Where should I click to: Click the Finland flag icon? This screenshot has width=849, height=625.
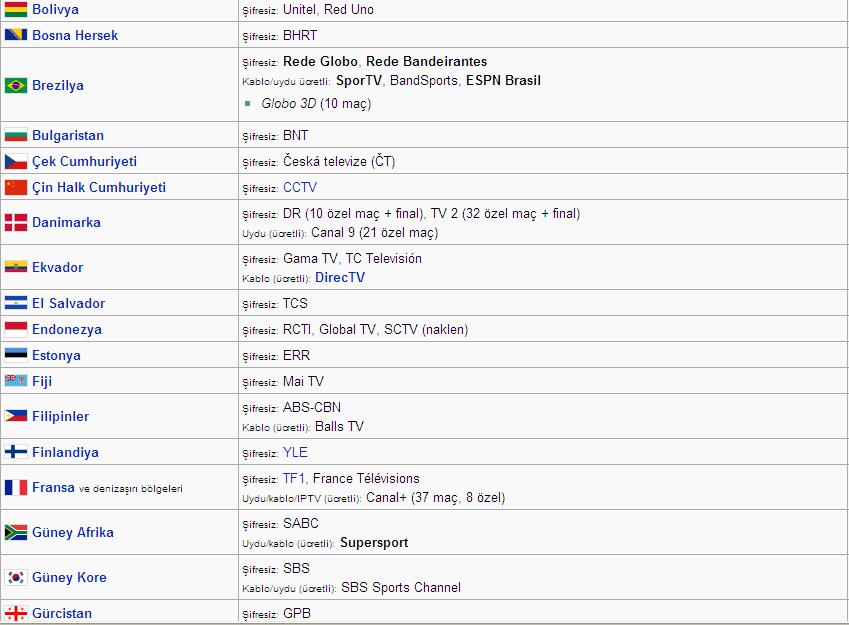pyautogui.click(x=16, y=452)
